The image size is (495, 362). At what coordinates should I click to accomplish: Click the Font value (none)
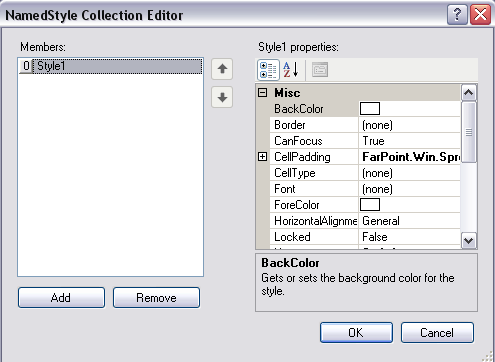tap(377, 189)
